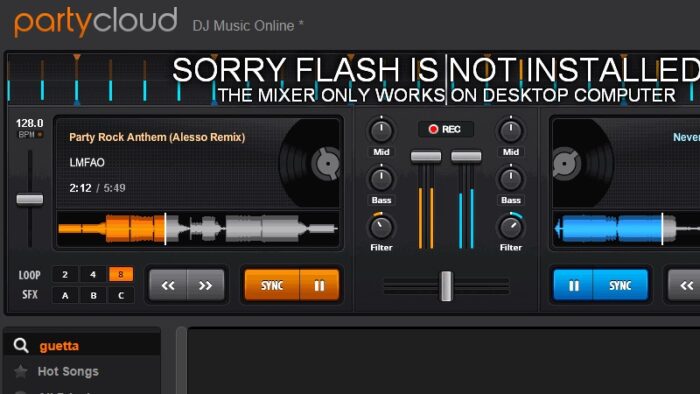Click the crossfader slider handle
Viewport: 700px width, 394px height.
click(x=446, y=286)
